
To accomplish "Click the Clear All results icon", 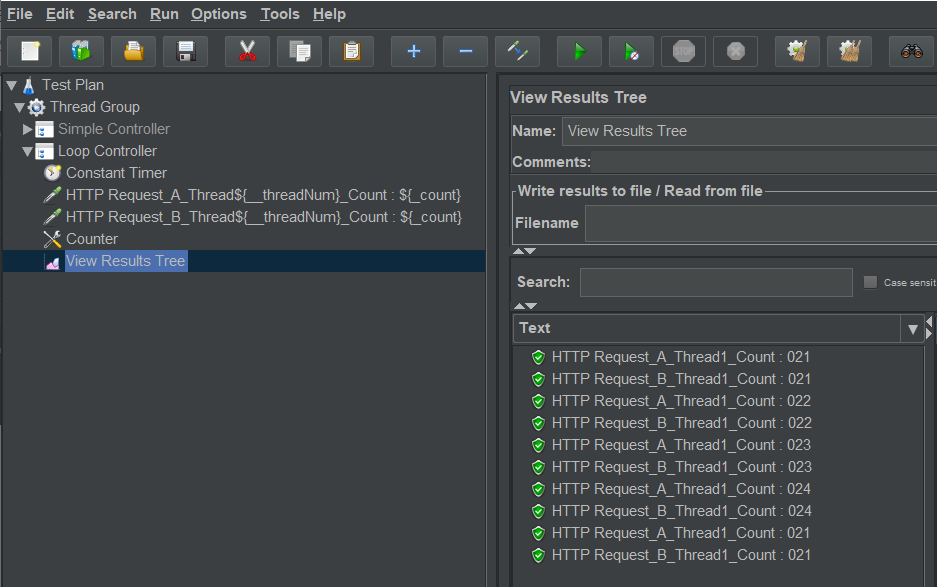I will point(849,51).
